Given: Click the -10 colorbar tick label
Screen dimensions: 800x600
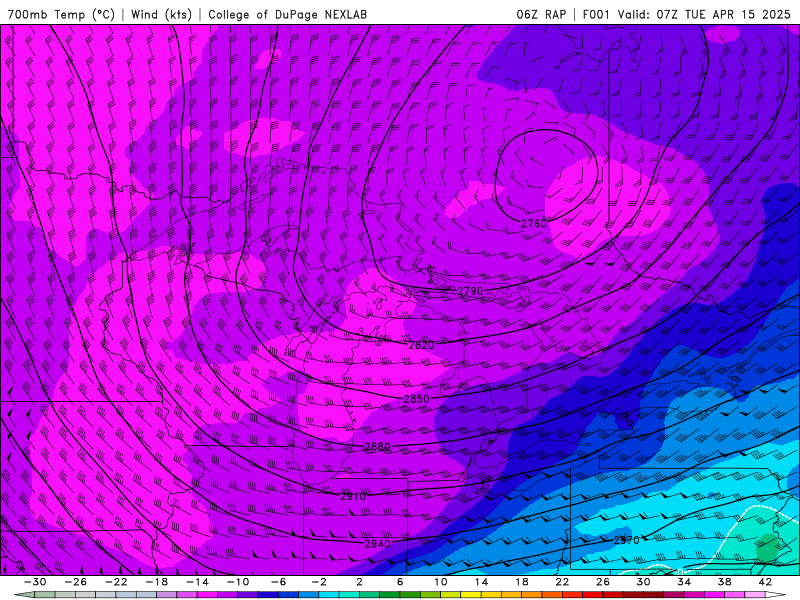Looking at the screenshot, I should coord(238,582).
